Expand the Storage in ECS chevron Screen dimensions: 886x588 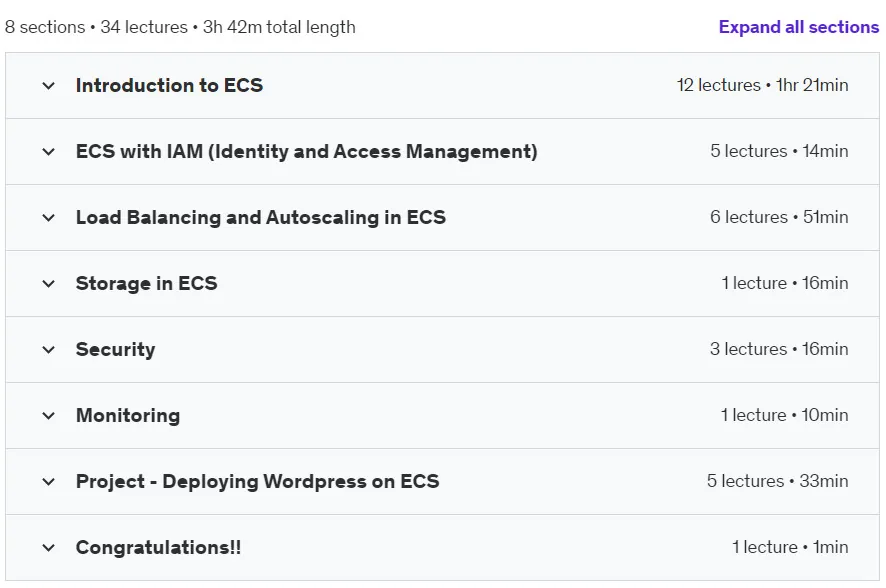pos(49,284)
